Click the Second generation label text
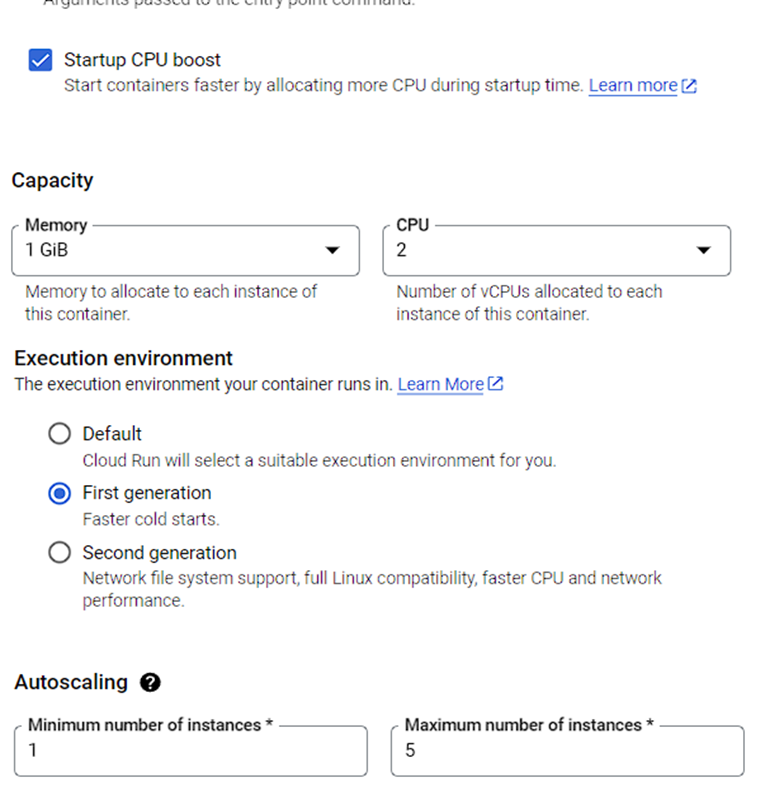This screenshot has height=803, width=770. 159,553
